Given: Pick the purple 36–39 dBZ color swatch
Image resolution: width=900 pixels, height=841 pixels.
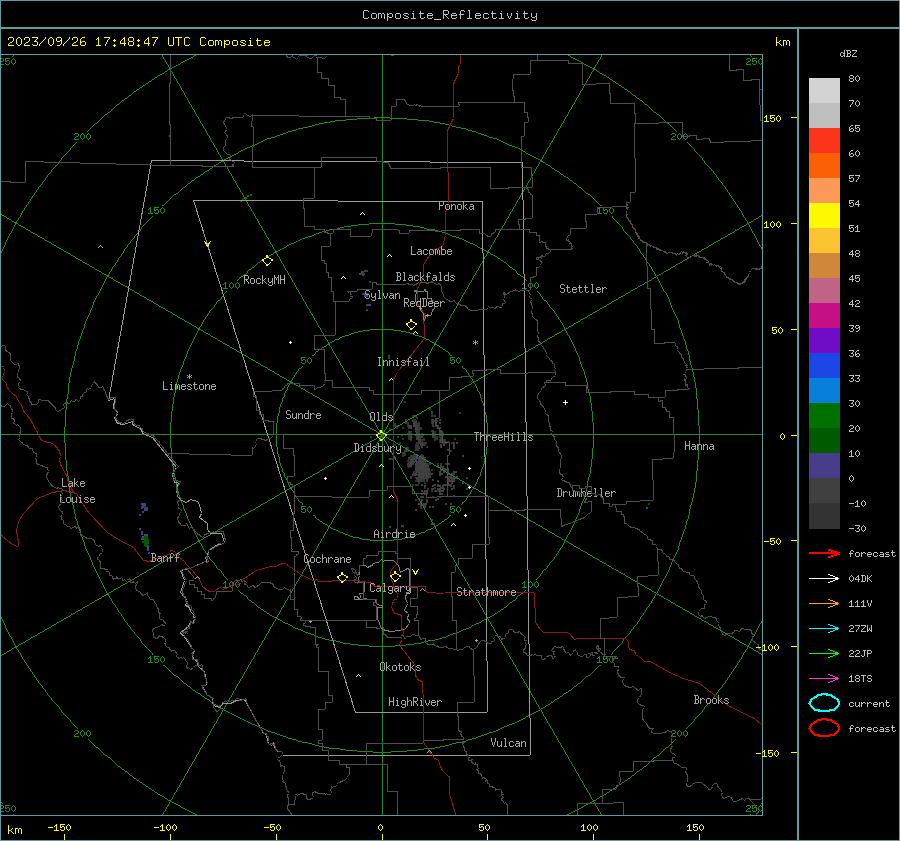Looking at the screenshot, I should [x=824, y=340].
